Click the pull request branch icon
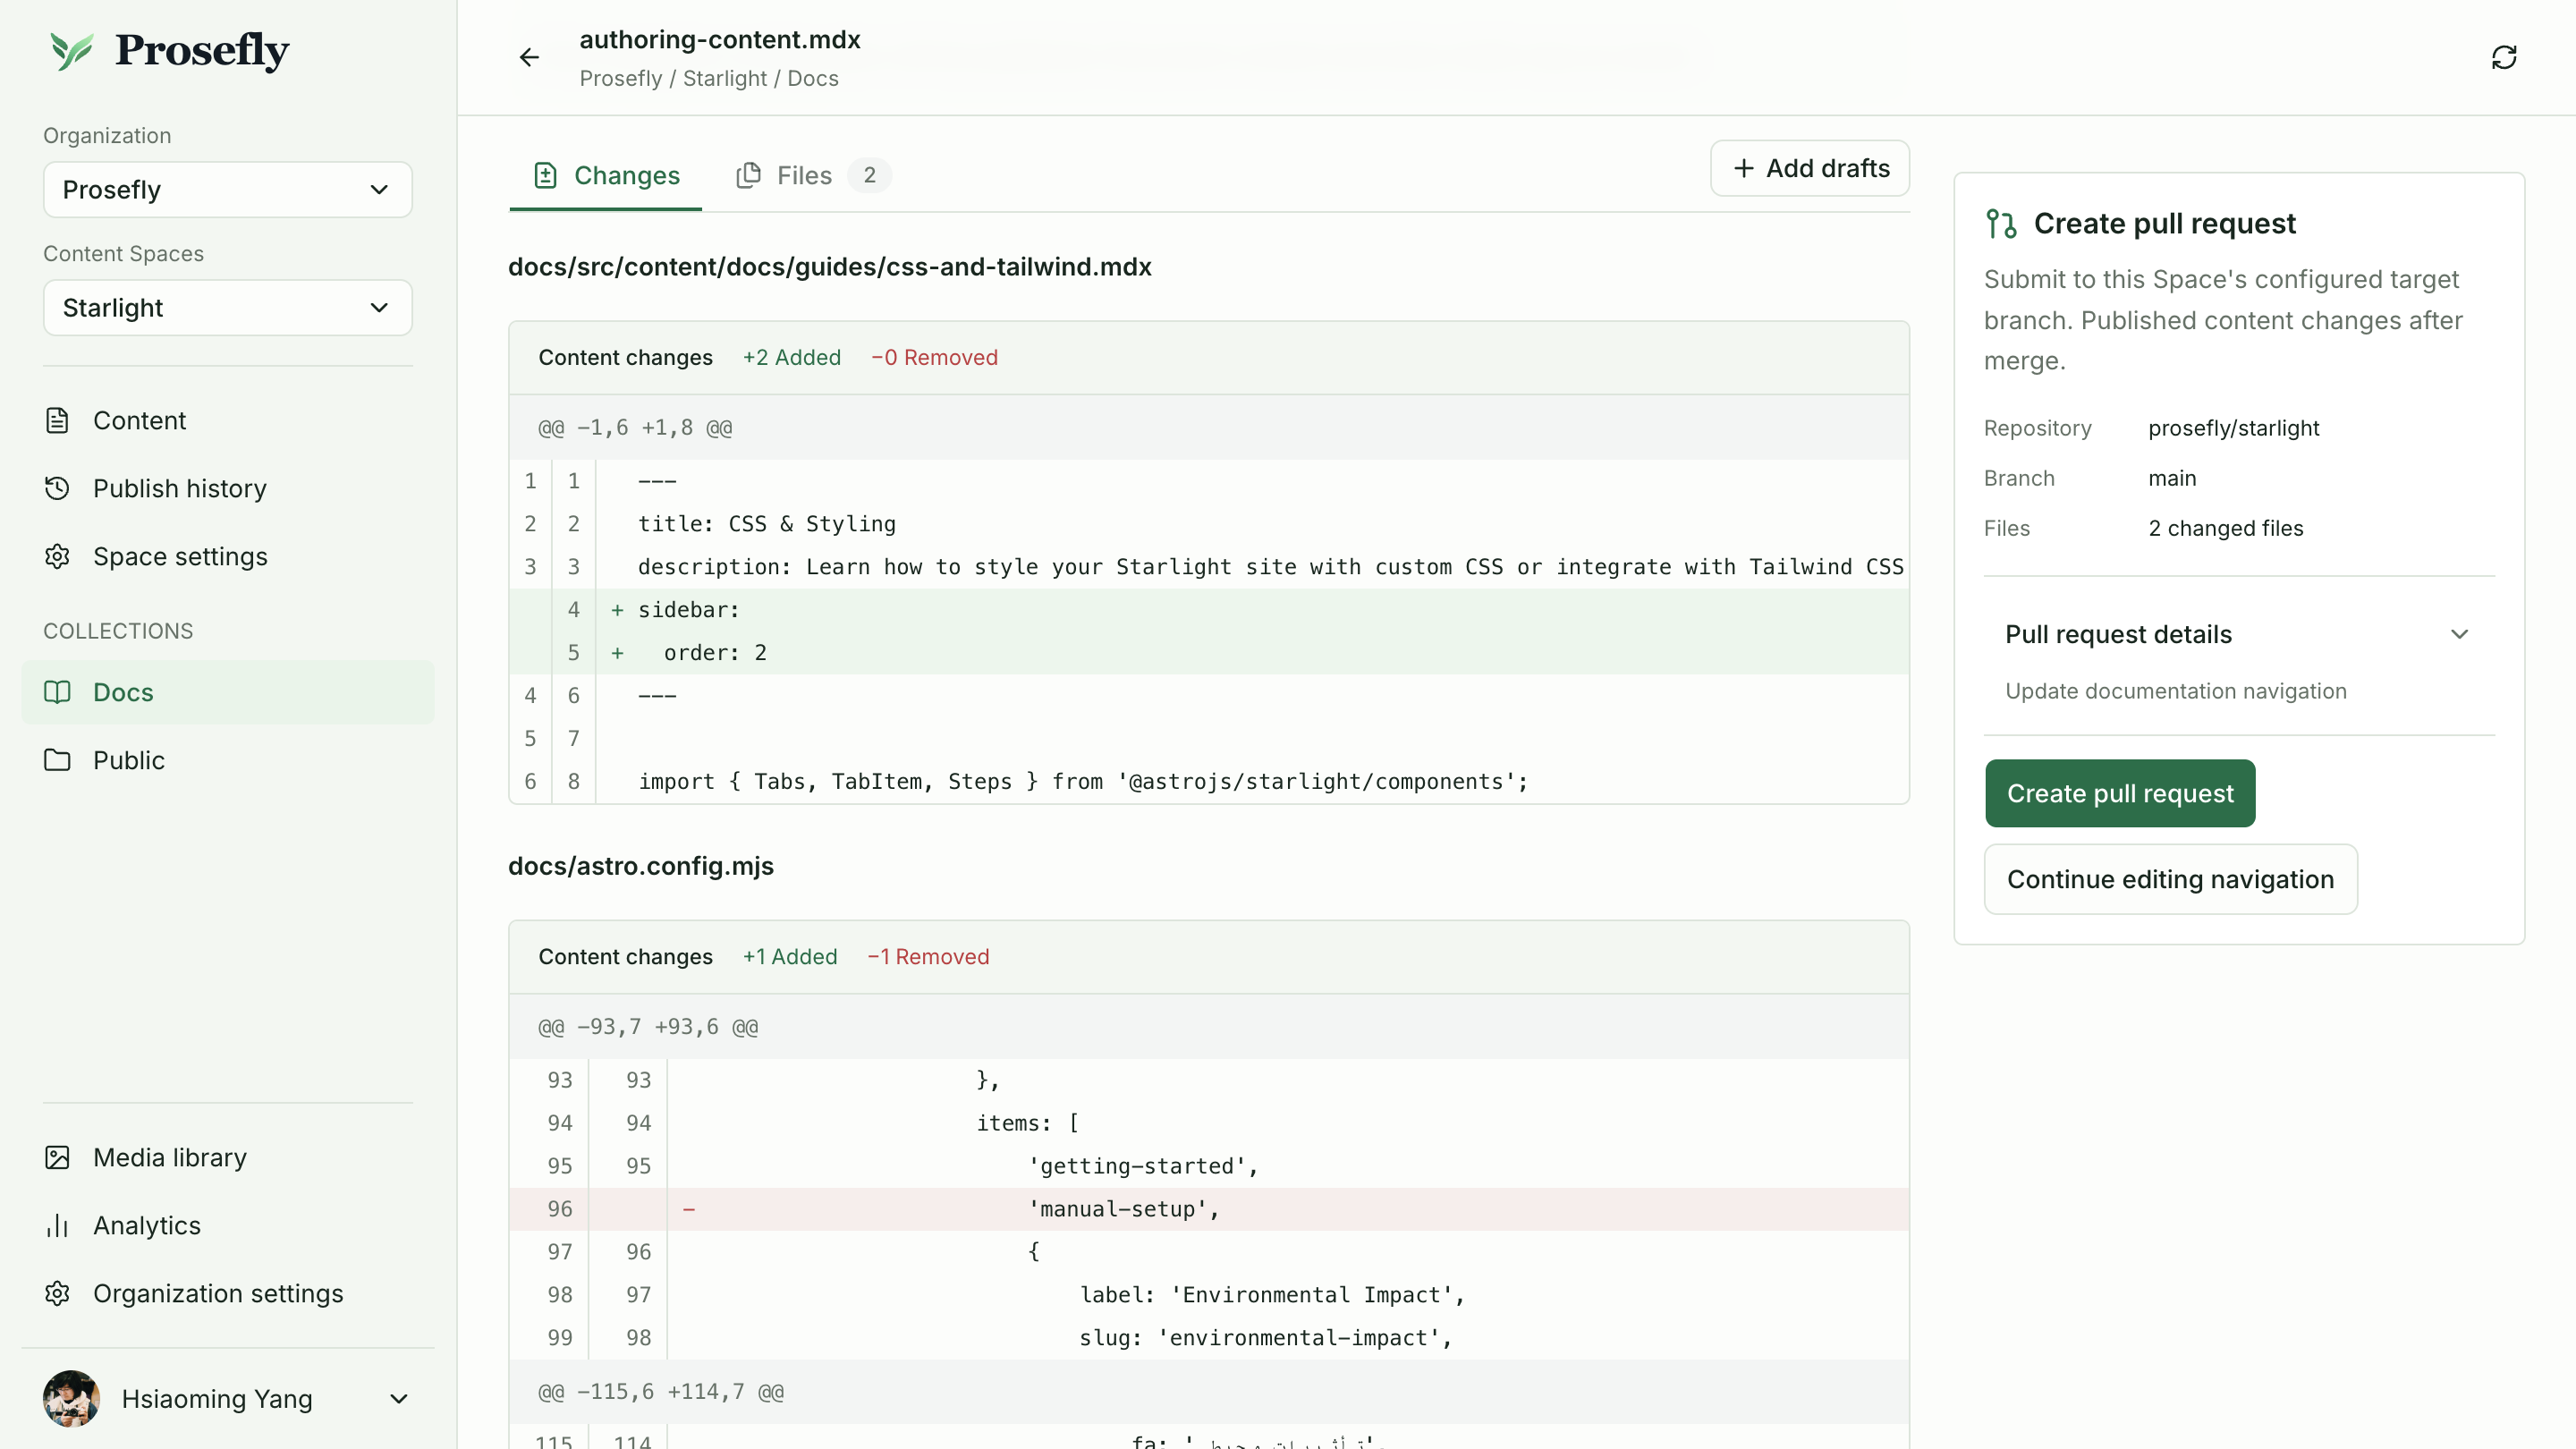2576x1449 pixels. click(x=2001, y=223)
